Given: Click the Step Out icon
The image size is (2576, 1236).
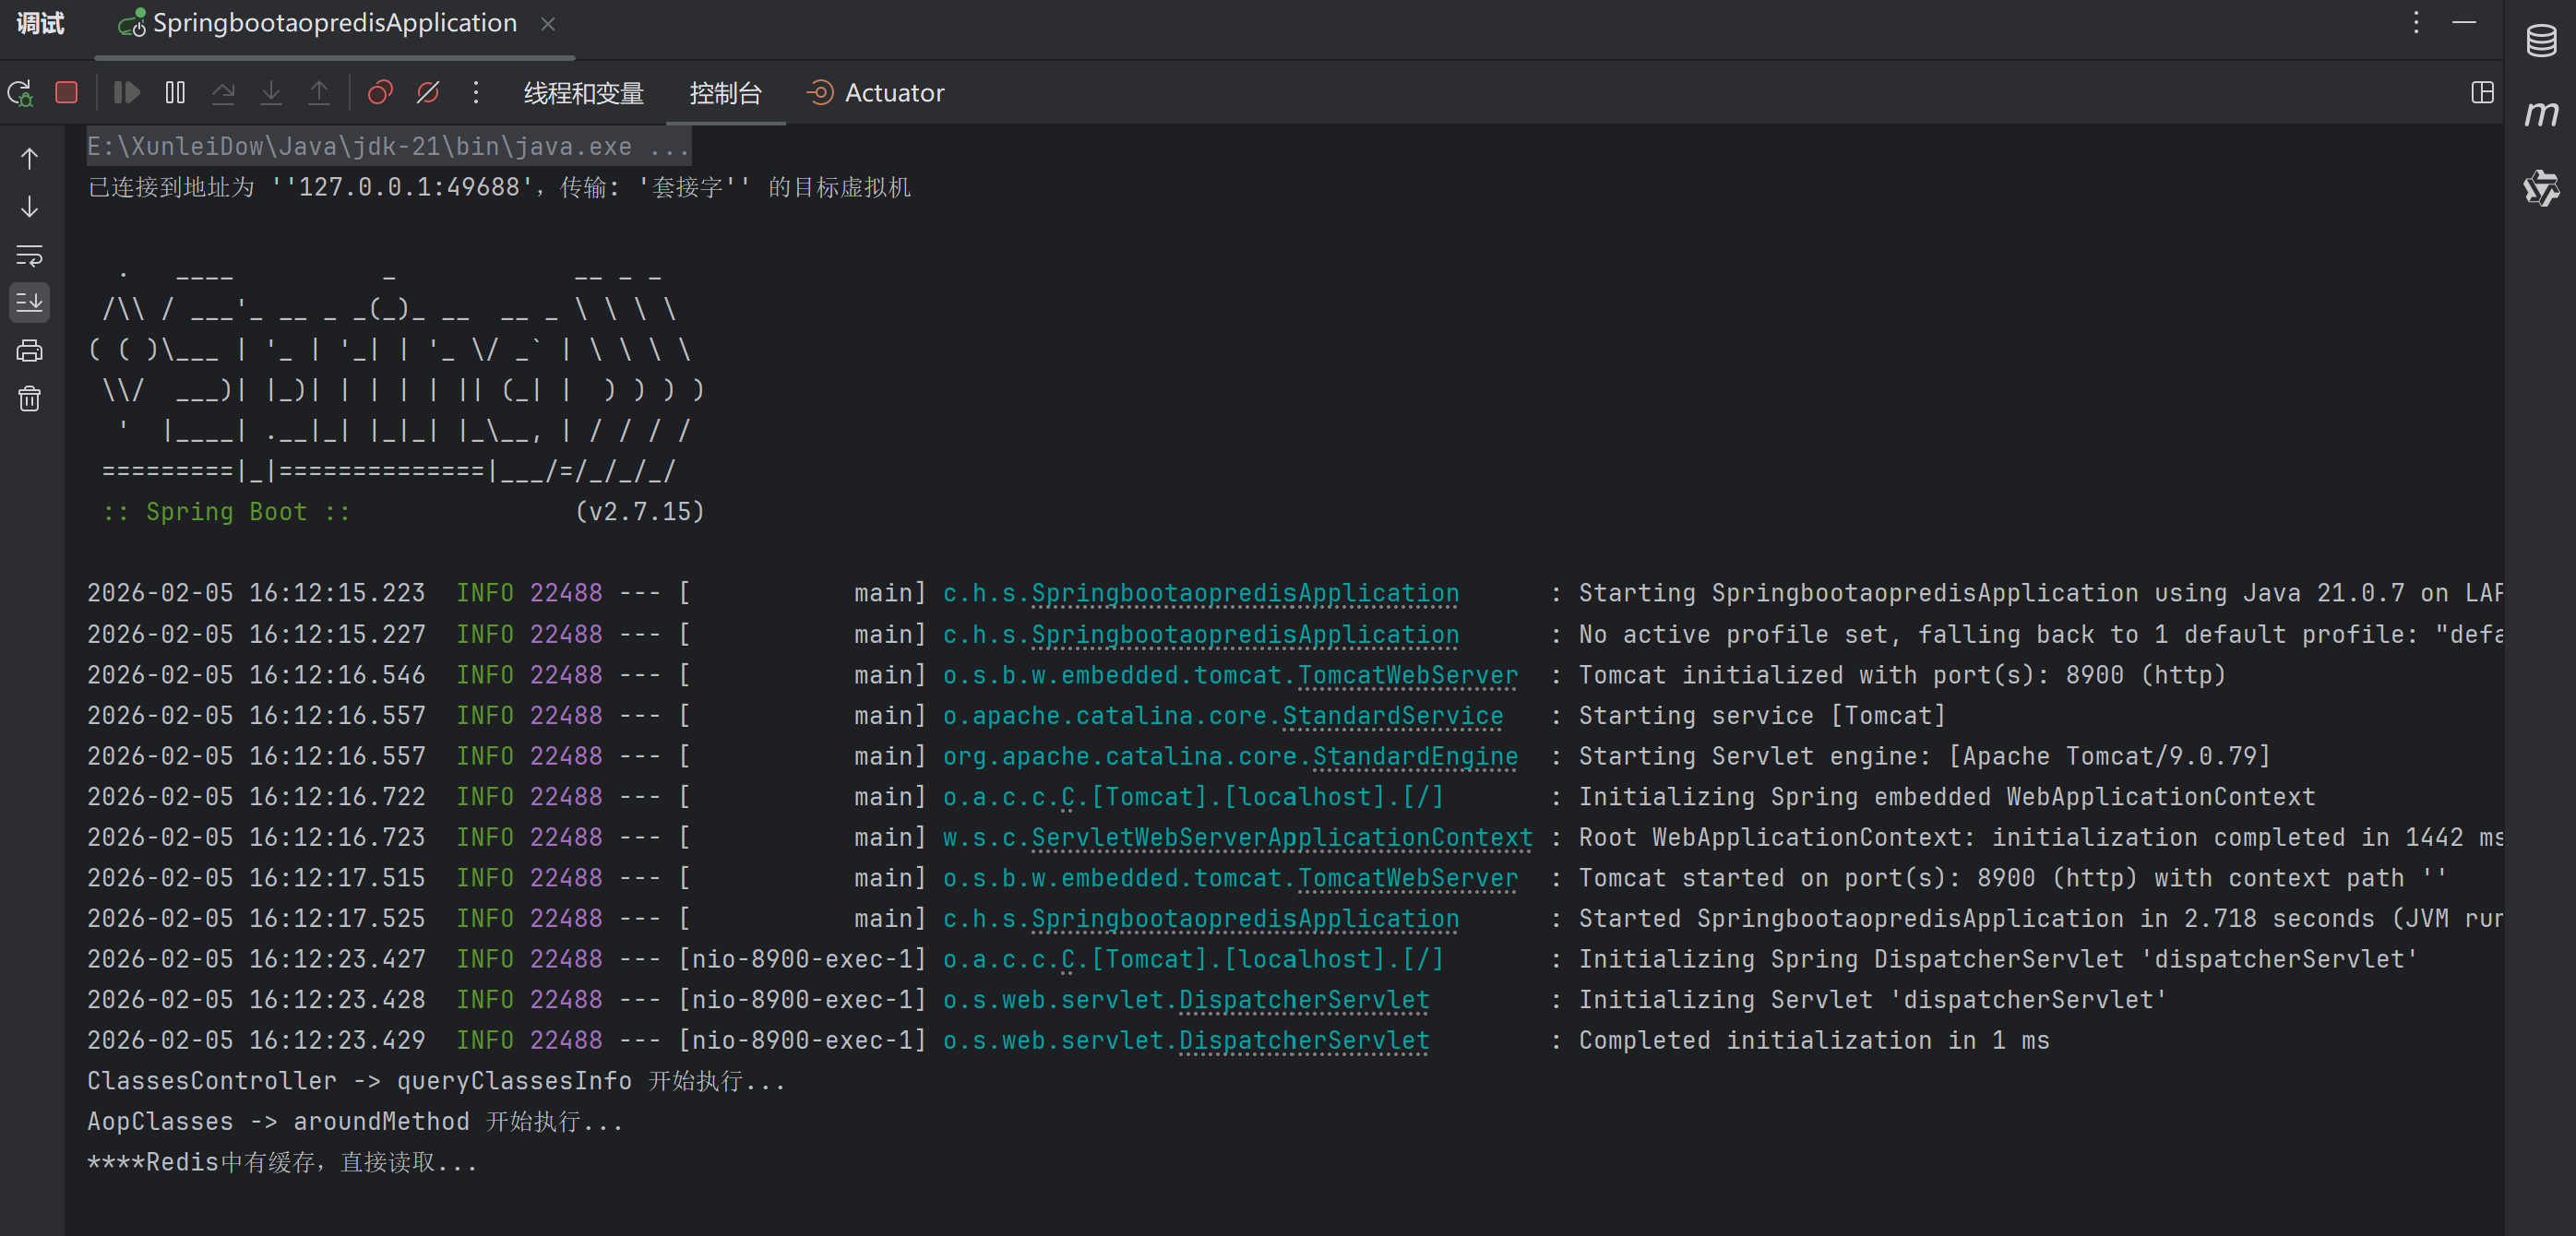Looking at the screenshot, I should click(319, 93).
